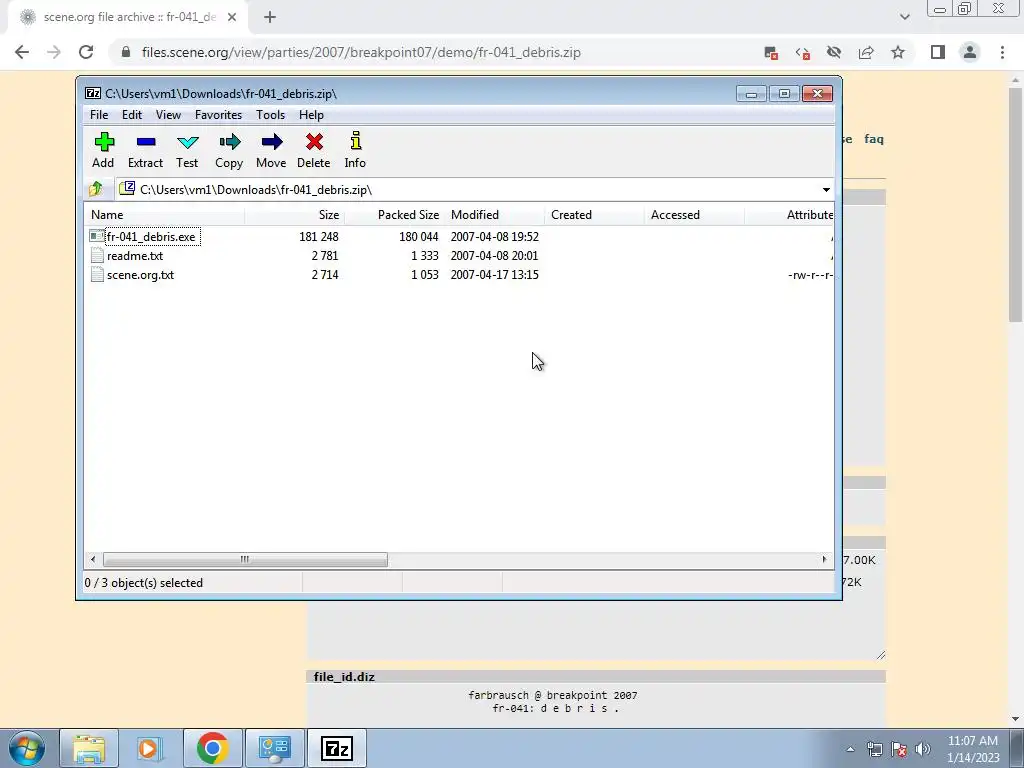
Task: Sort by Modified column header
Action: click(494, 215)
